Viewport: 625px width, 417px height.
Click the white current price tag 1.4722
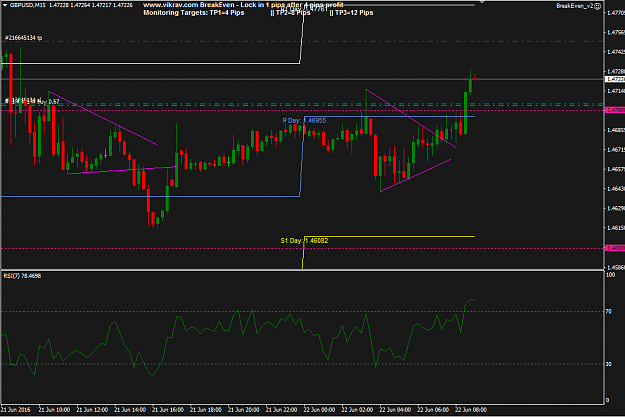pos(615,79)
